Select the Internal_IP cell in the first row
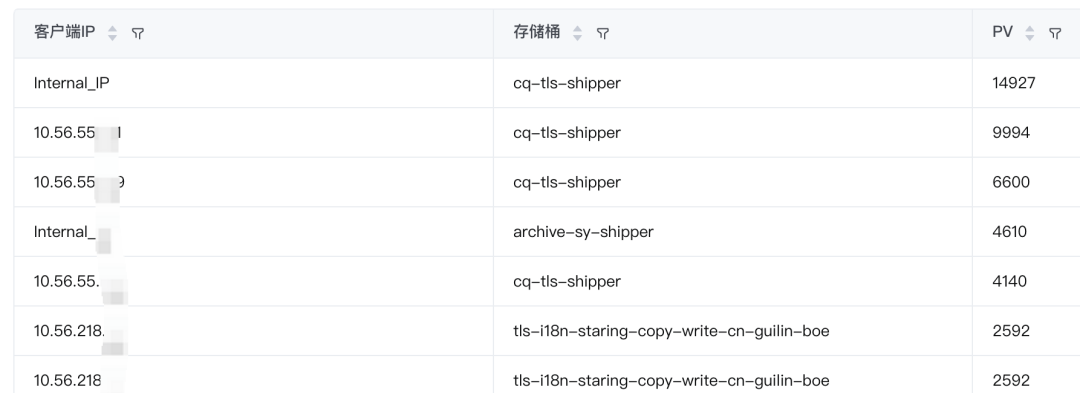1080x393 pixels. click(72, 83)
